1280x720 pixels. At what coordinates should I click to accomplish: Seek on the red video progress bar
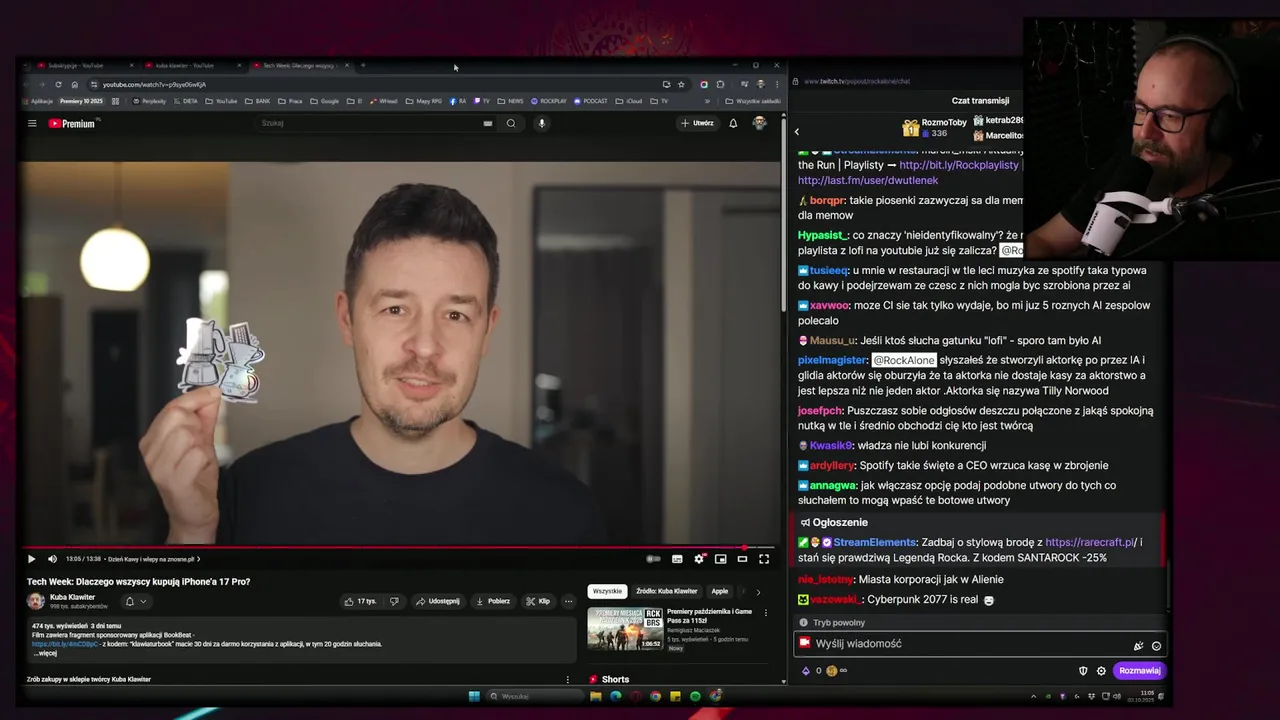pyautogui.click(x=400, y=547)
